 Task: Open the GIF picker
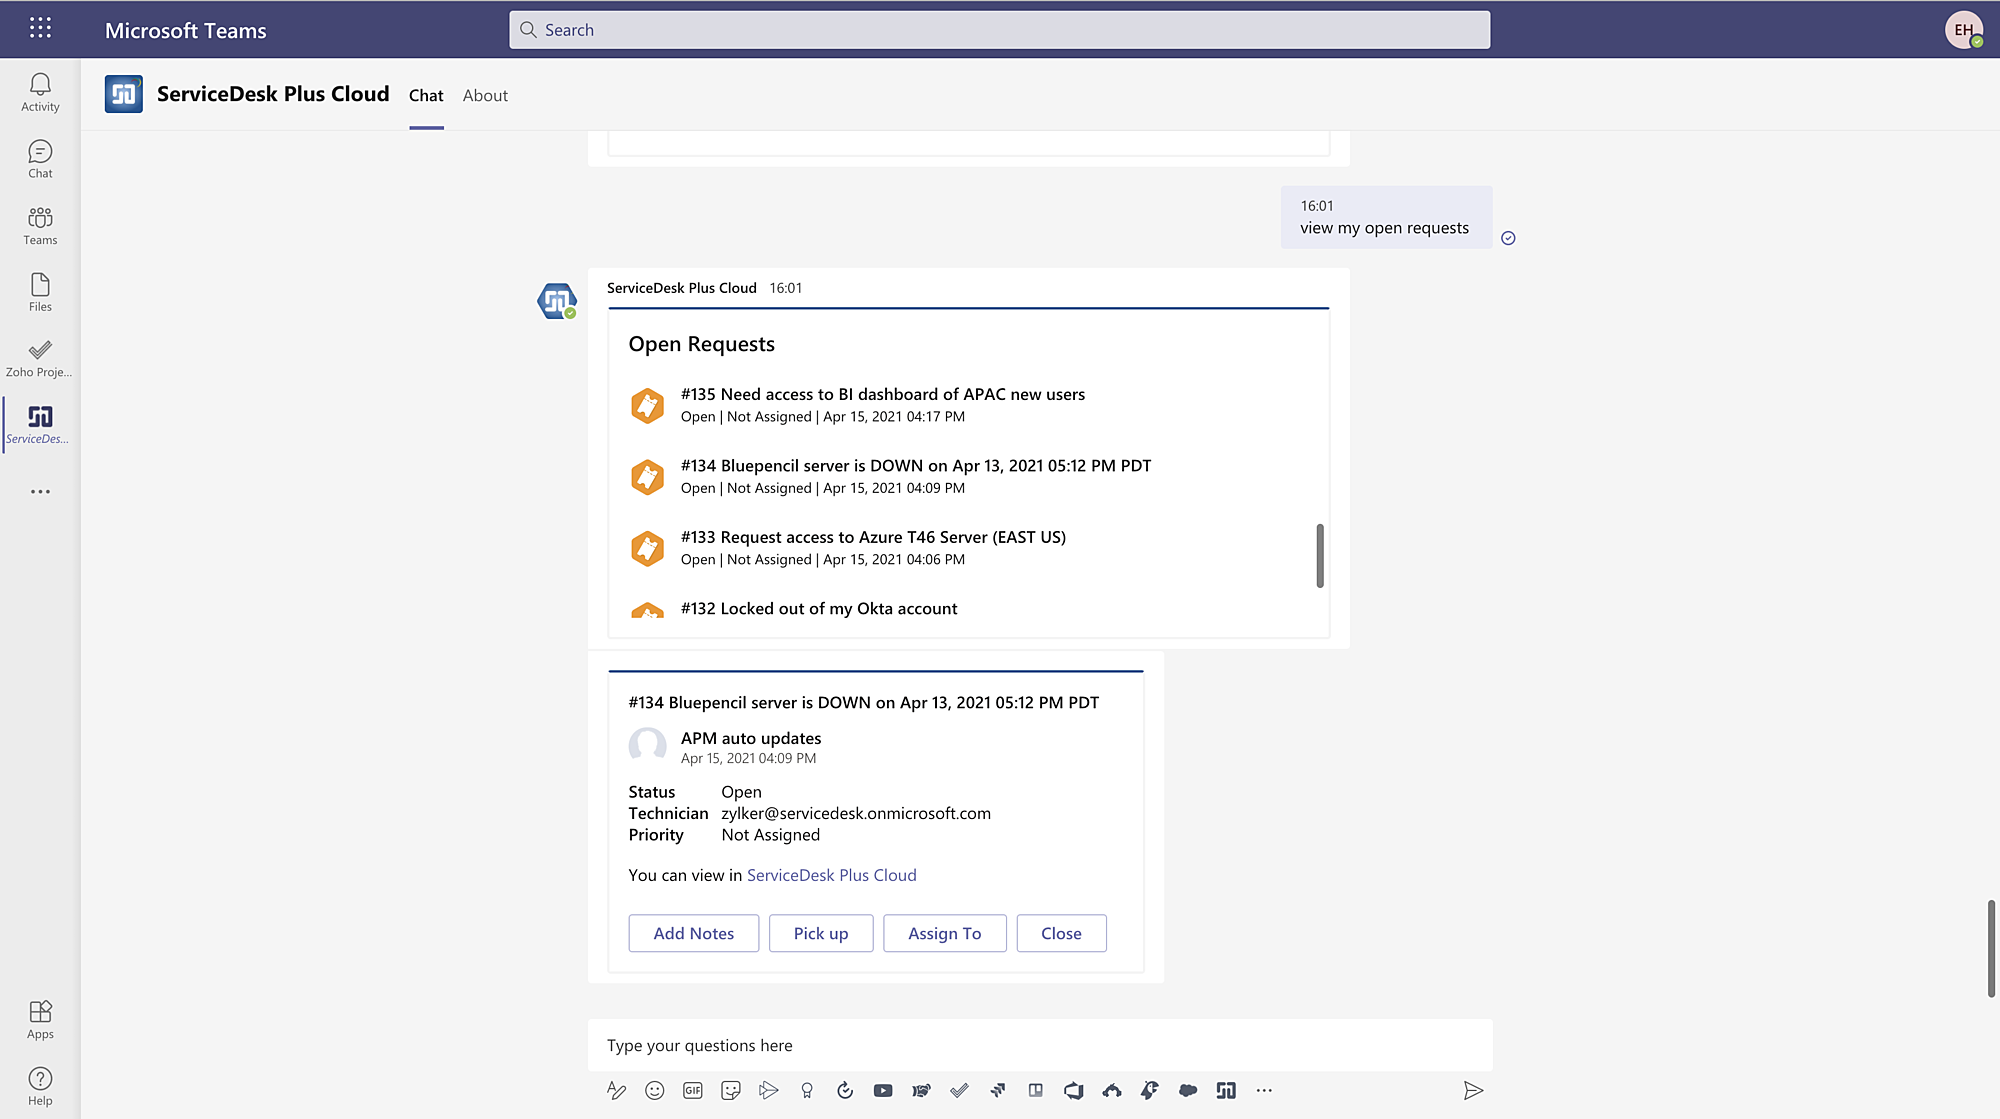click(692, 1091)
